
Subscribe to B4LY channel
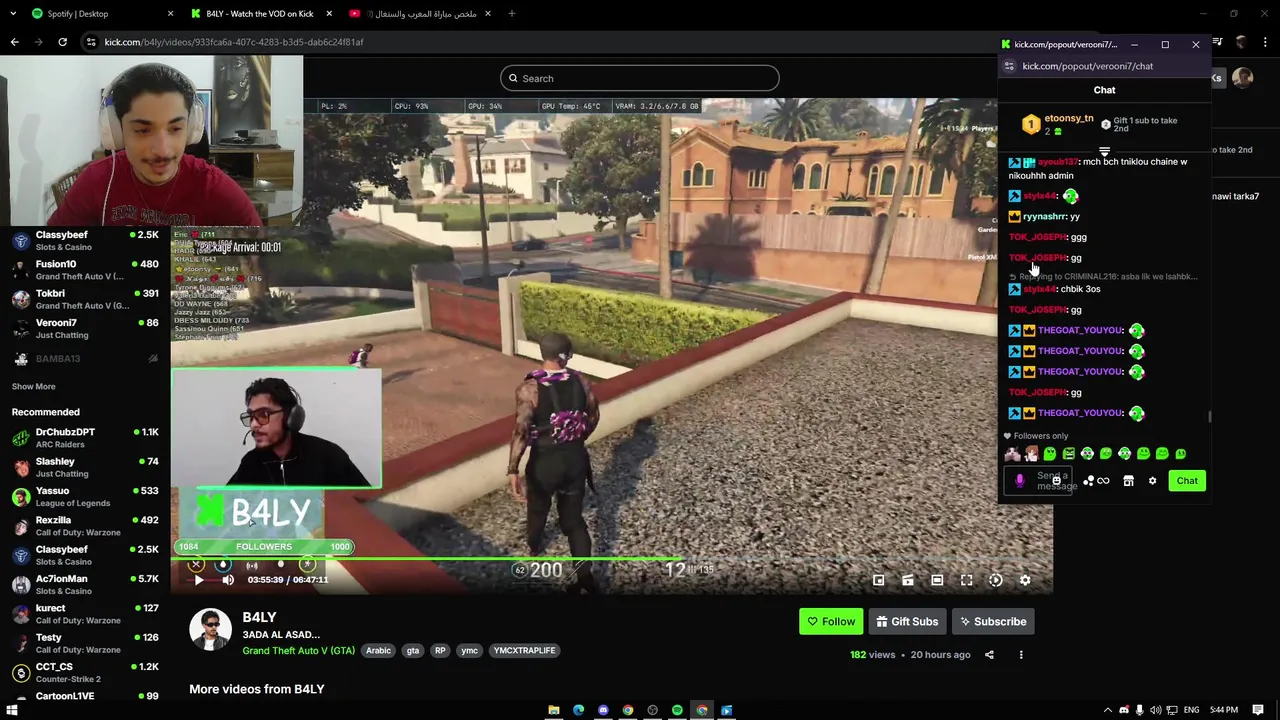[993, 622]
